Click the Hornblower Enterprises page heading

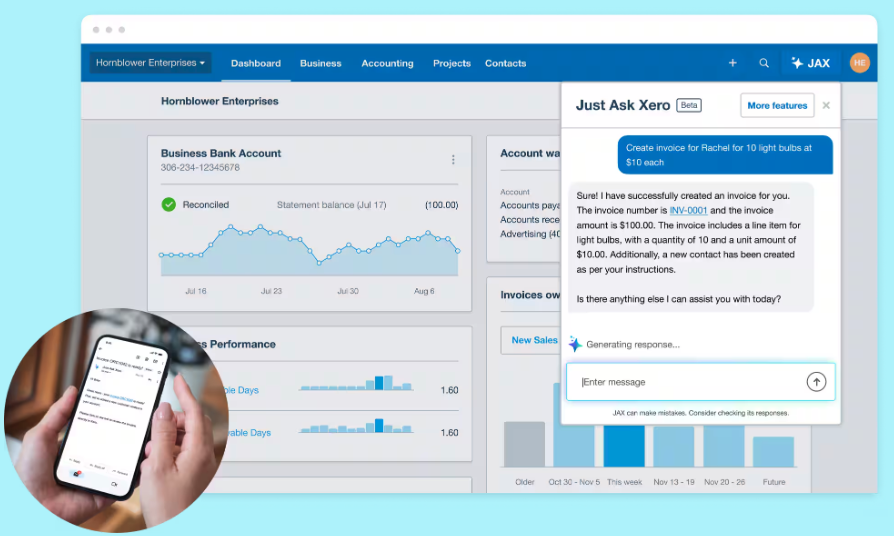(220, 101)
